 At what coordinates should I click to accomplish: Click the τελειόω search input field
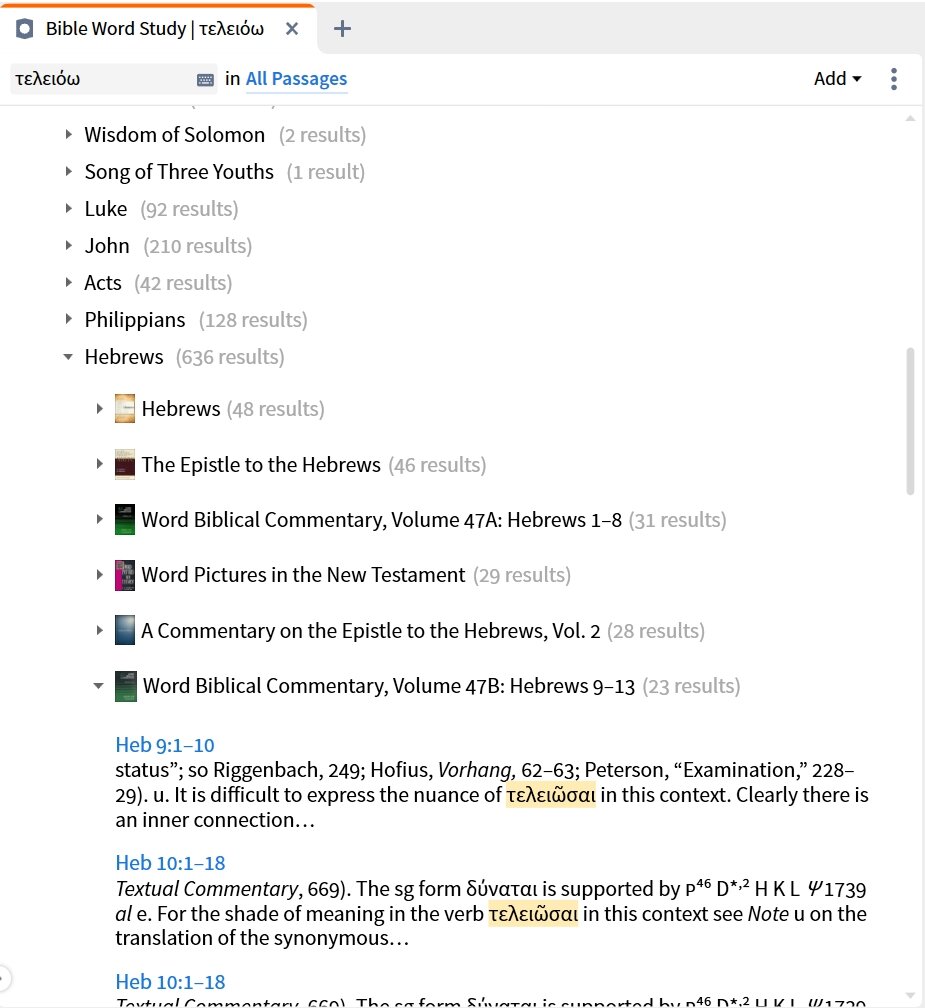coord(103,79)
